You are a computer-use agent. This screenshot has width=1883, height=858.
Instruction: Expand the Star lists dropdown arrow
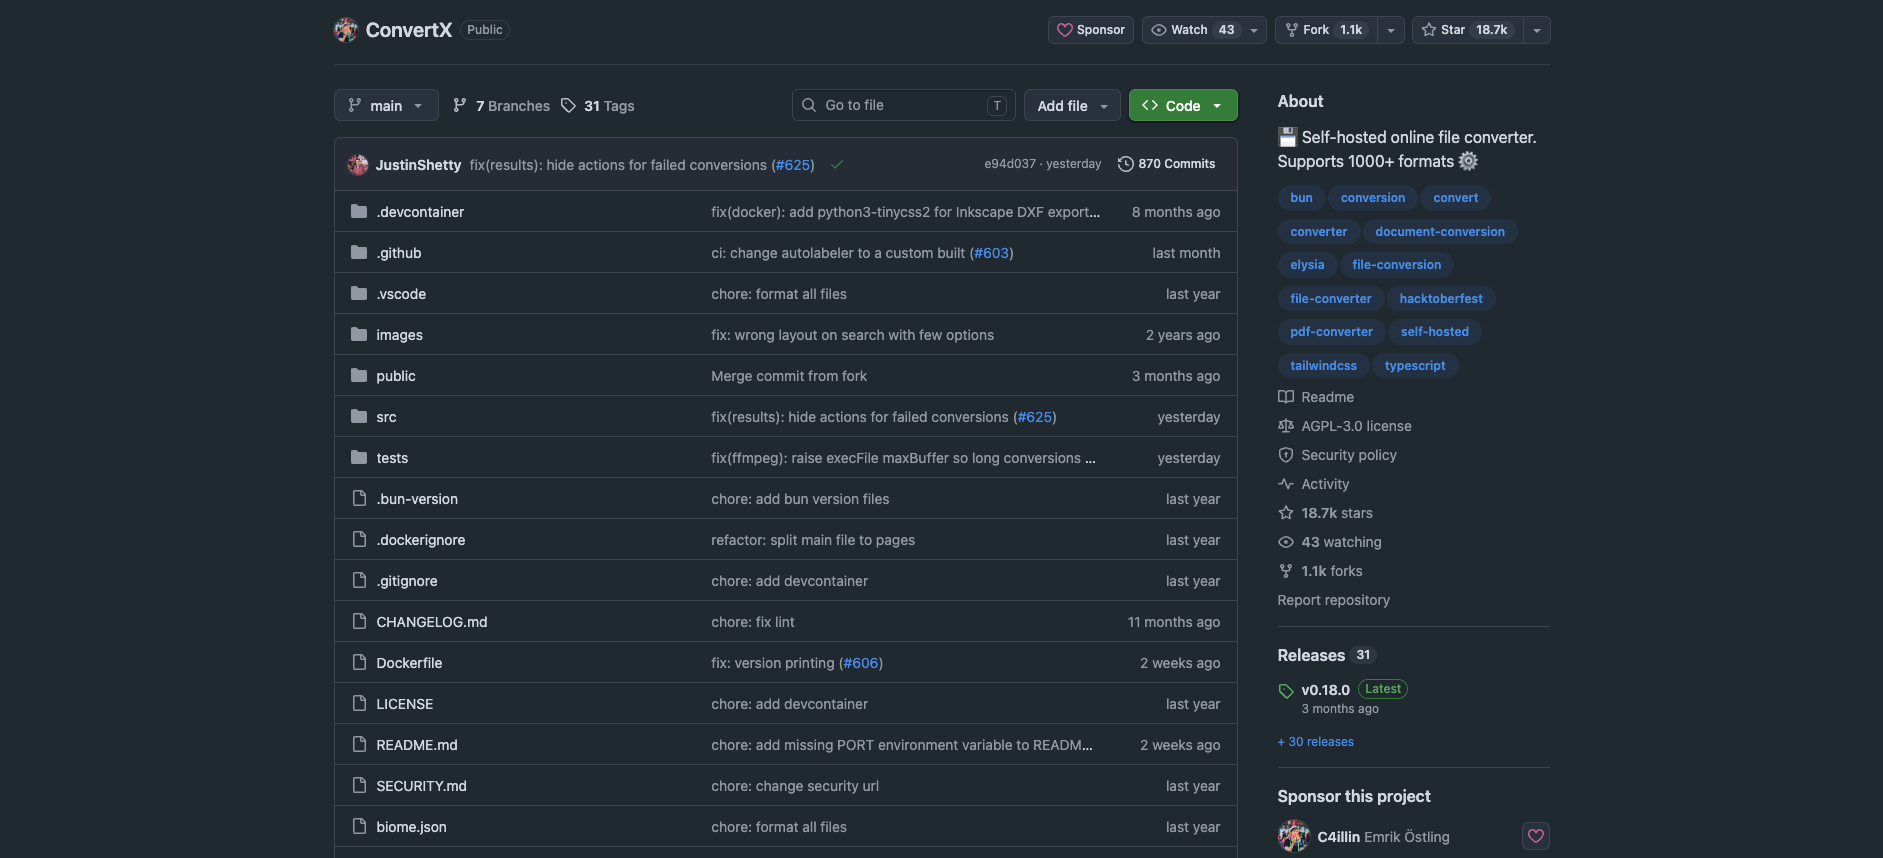tap(1537, 30)
